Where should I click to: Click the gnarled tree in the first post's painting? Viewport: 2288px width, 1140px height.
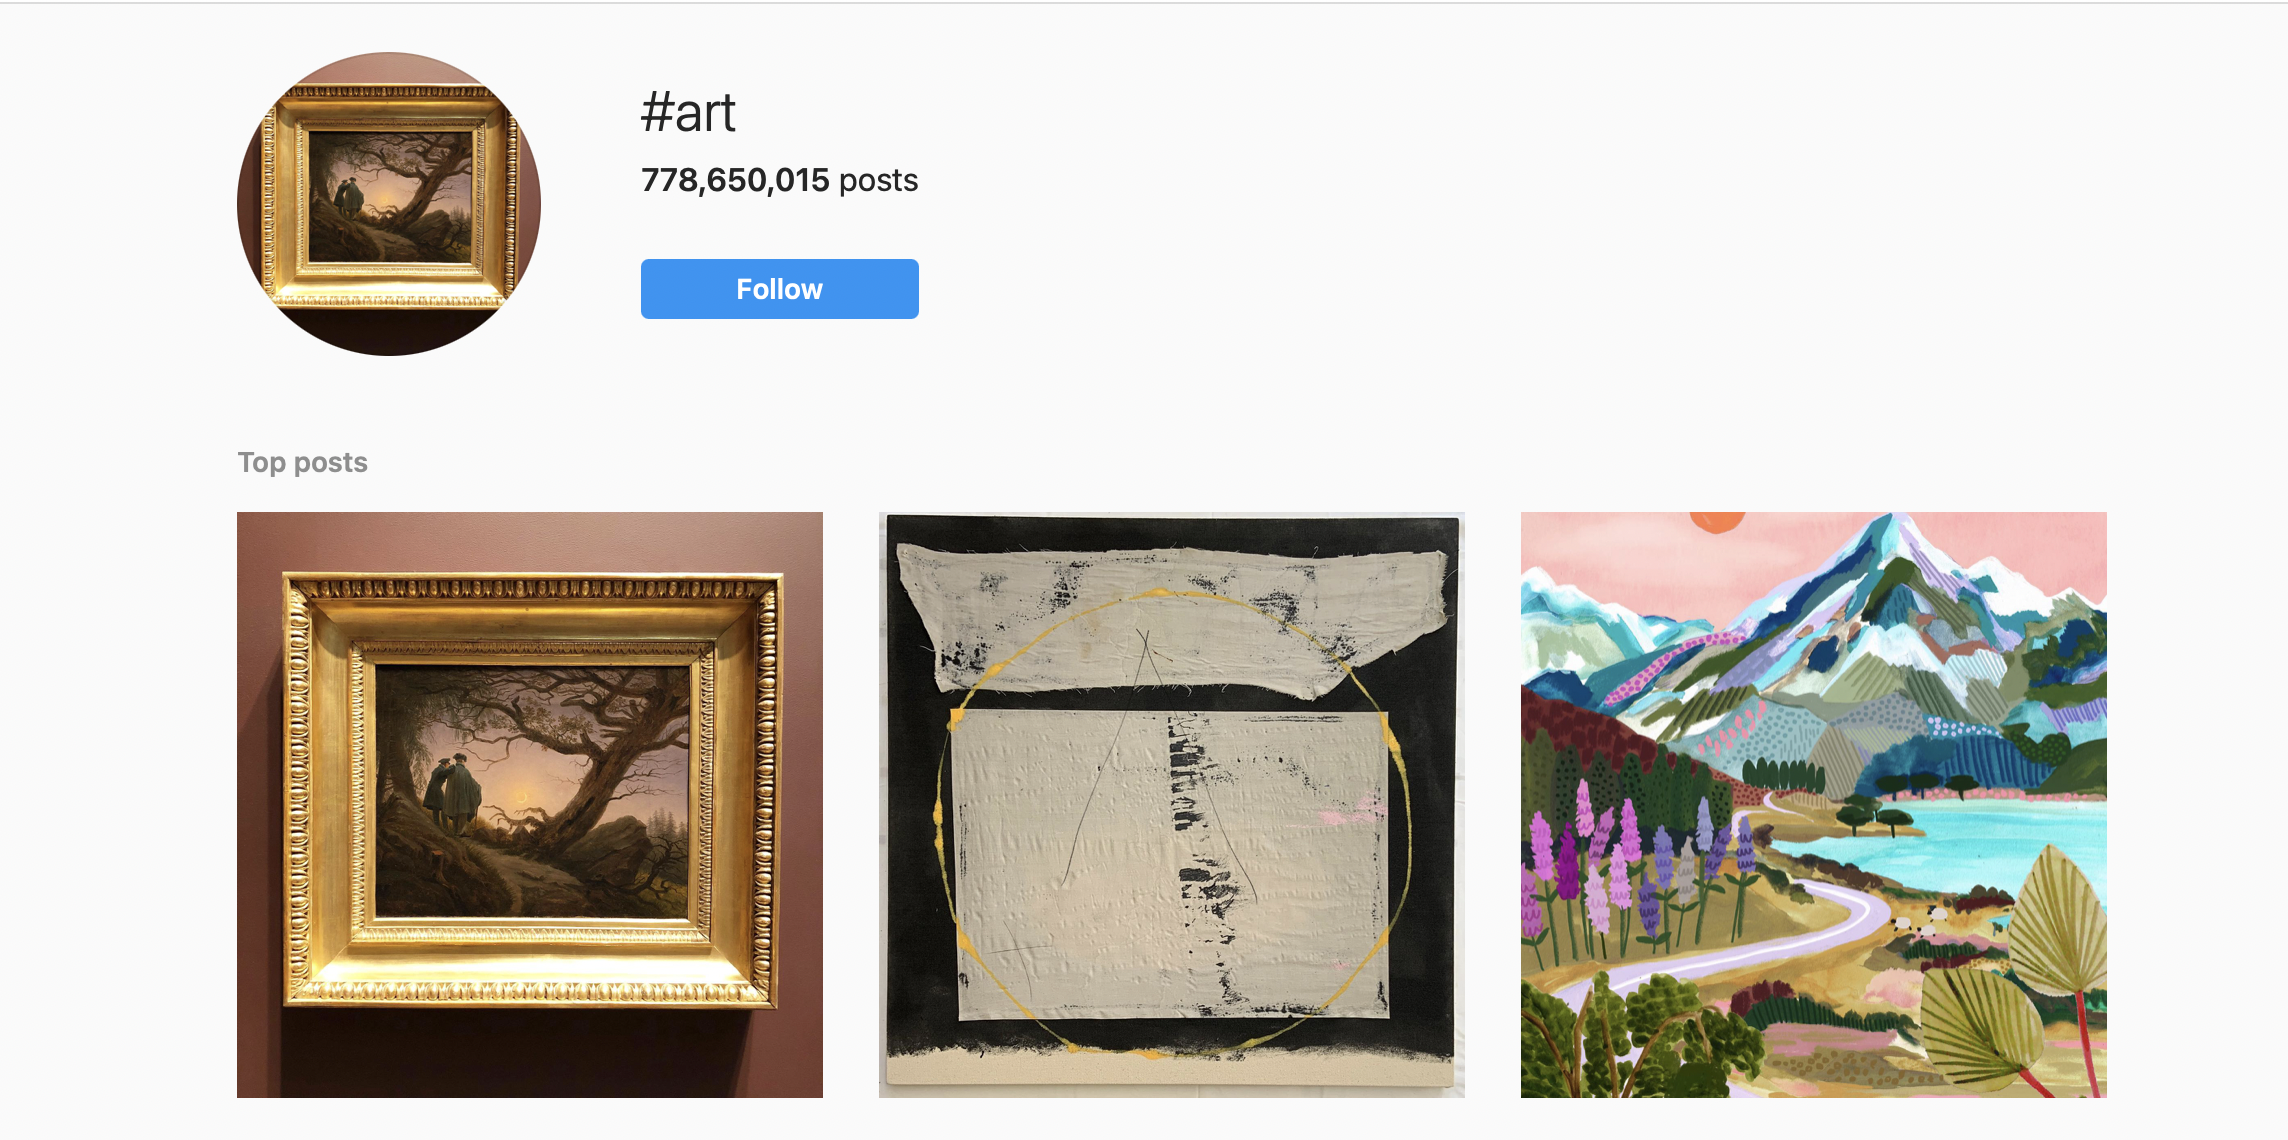coord(590,760)
